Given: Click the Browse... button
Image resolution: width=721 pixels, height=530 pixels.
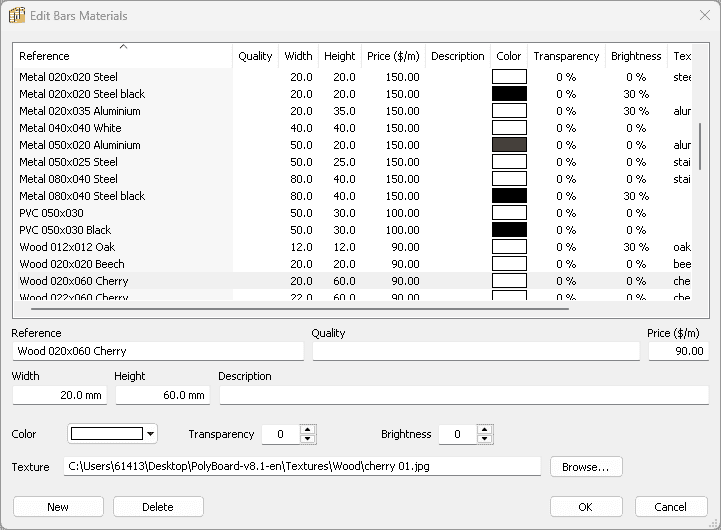Looking at the screenshot, I should coord(586,467).
